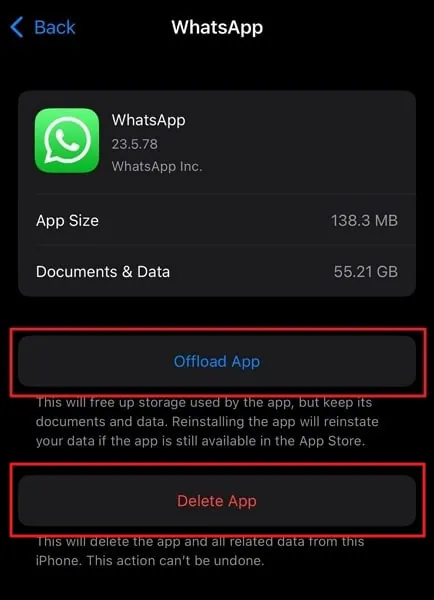
Task: Tap the words 'App Store' in the description
Action: click(330, 441)
